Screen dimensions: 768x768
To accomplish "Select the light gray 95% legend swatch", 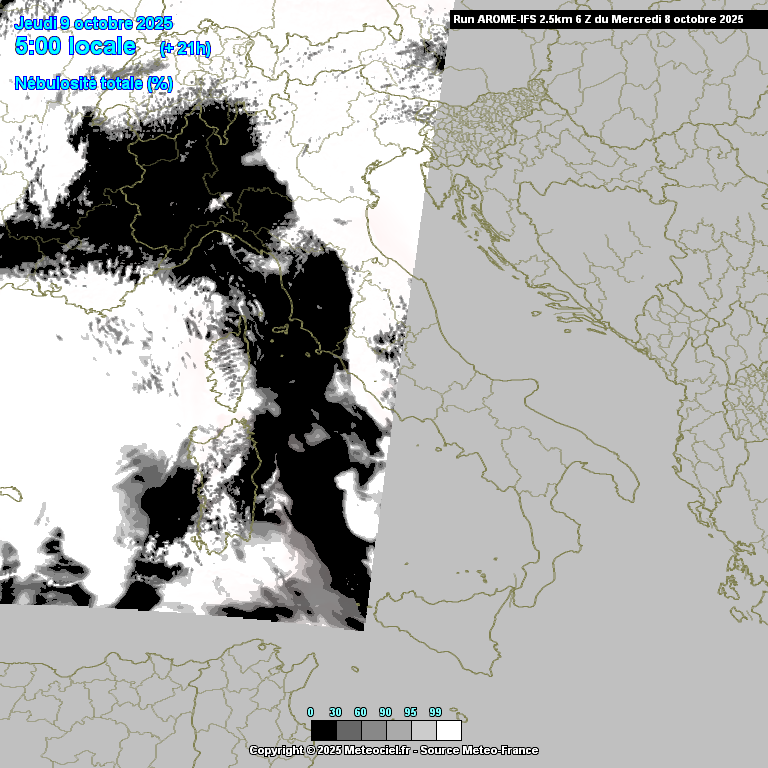I will 423,730.
